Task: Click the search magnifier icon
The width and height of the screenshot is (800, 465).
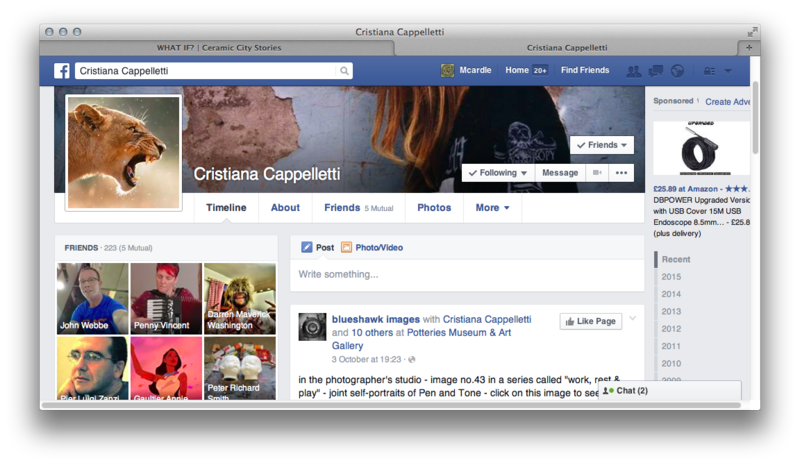Action: 344,71
